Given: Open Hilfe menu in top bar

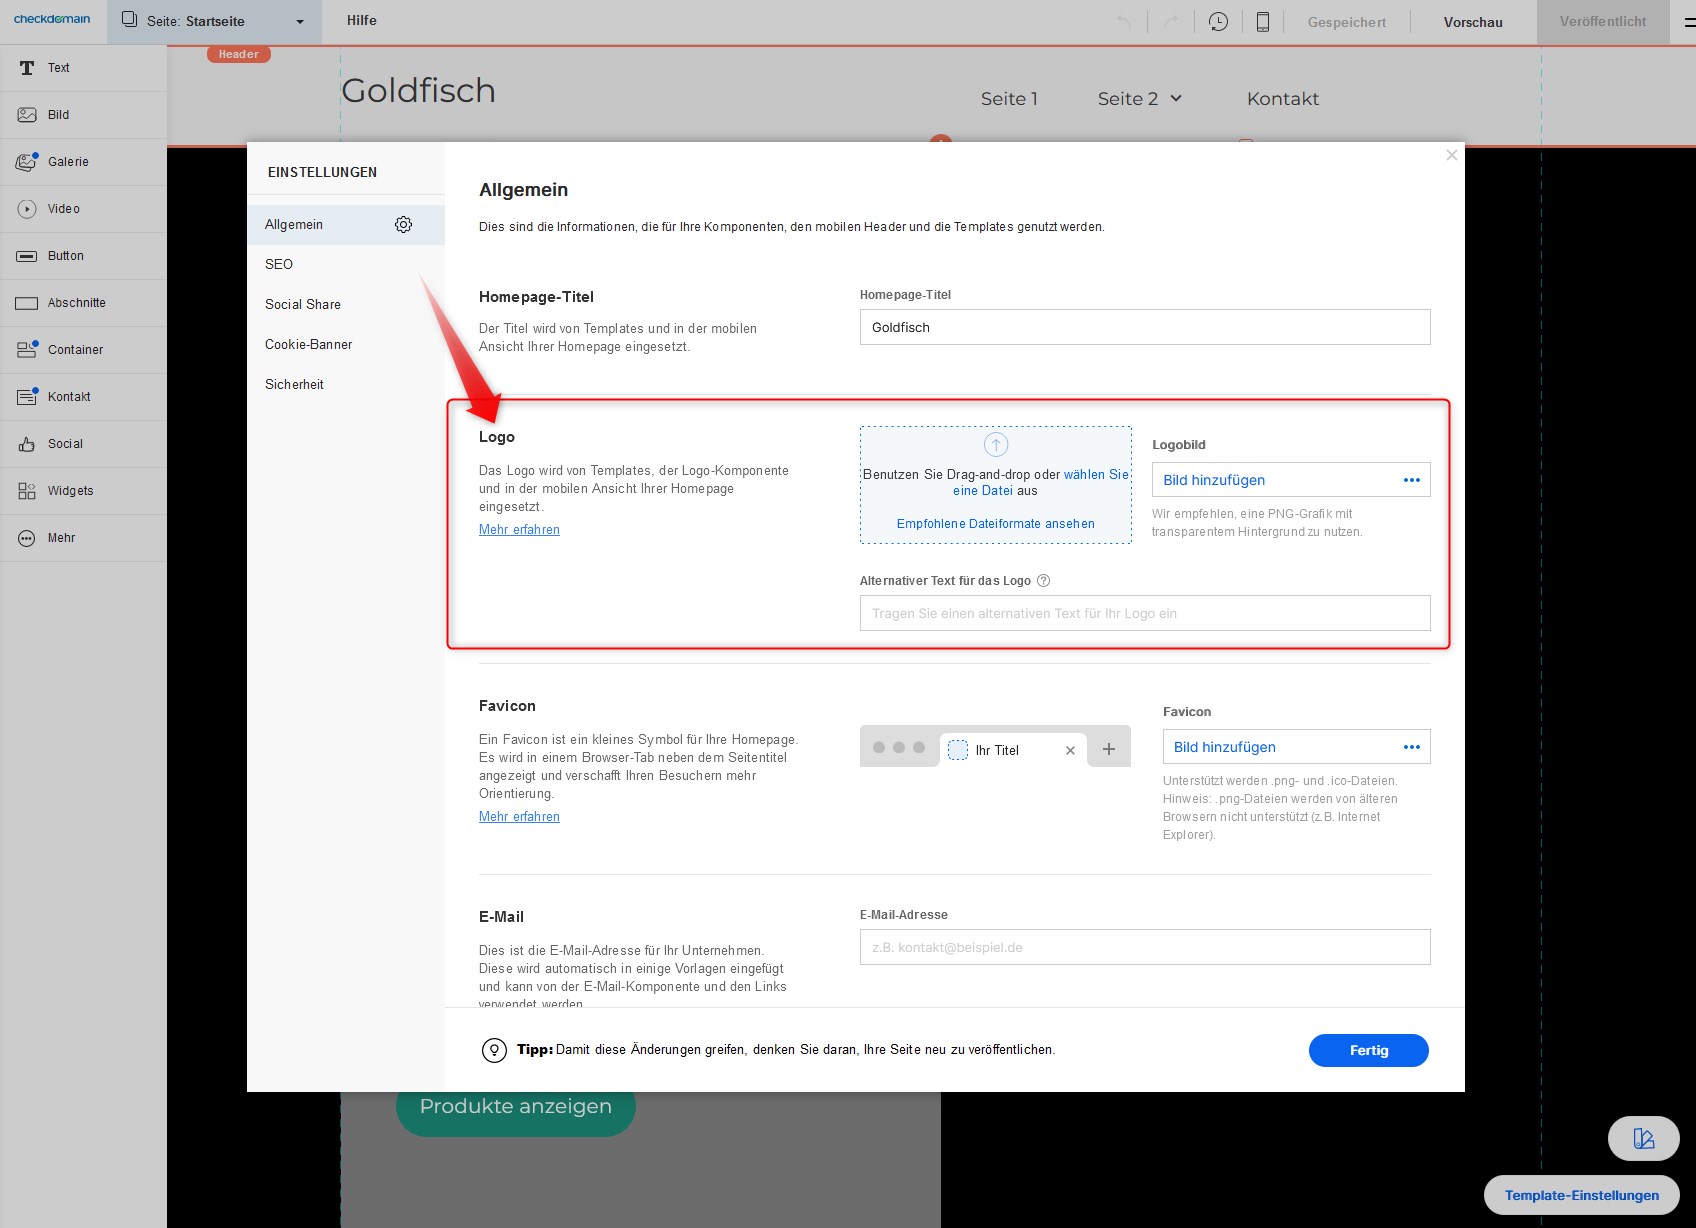Looking at the screenshot, I should pos(361,21).
